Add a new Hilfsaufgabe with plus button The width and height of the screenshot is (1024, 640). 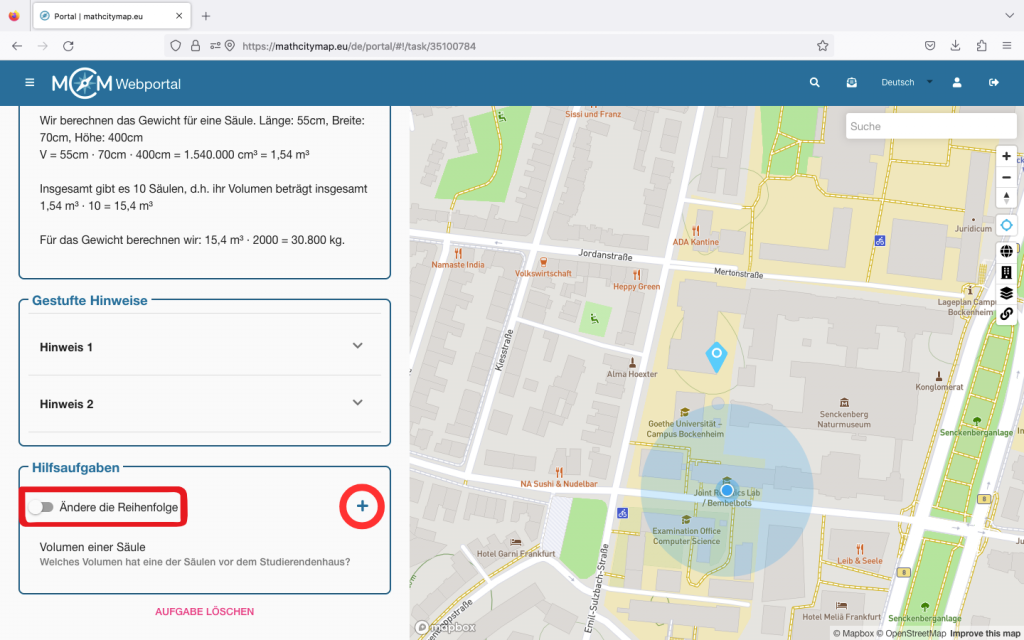[362, 507]
